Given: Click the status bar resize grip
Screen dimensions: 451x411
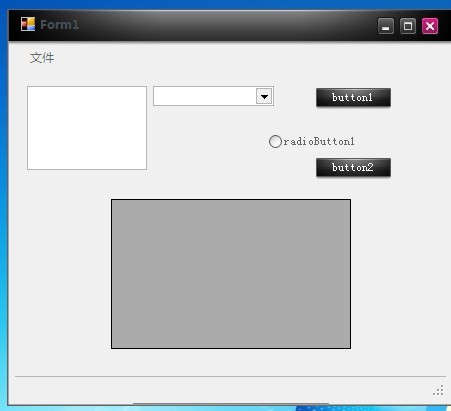Looking at the screenshot, I should tap(438, 390).
